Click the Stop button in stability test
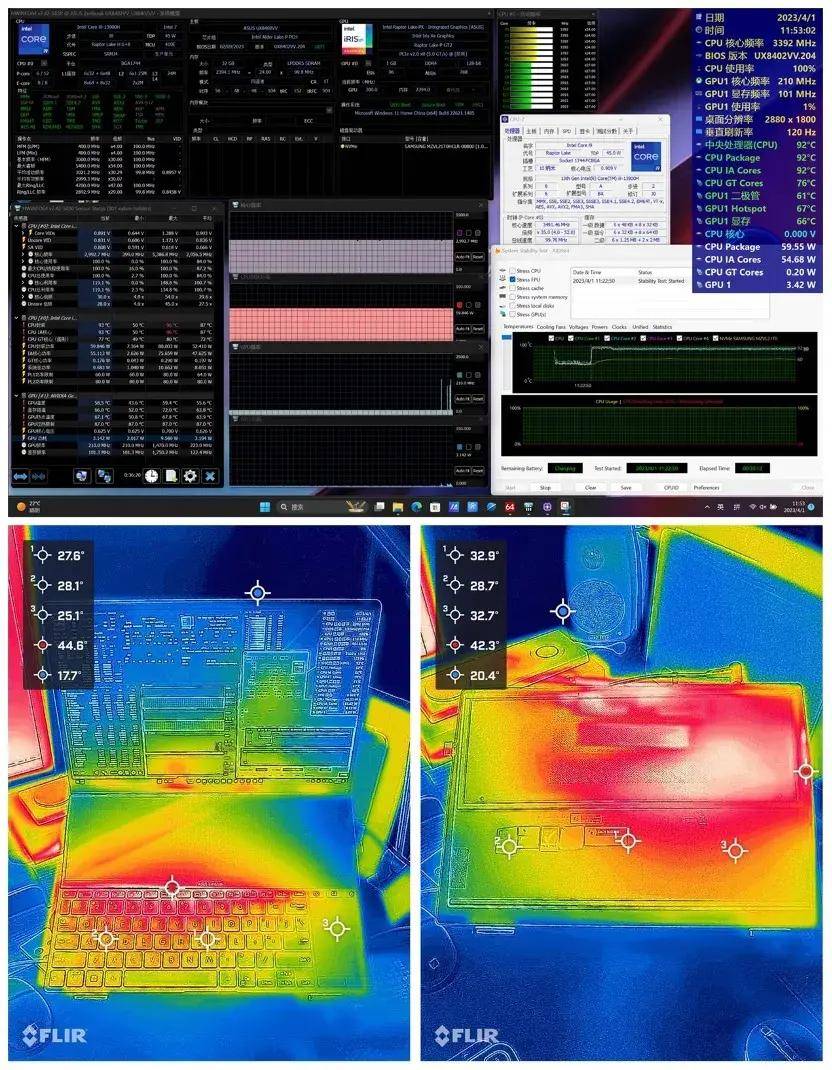 (x=545, y=488)
